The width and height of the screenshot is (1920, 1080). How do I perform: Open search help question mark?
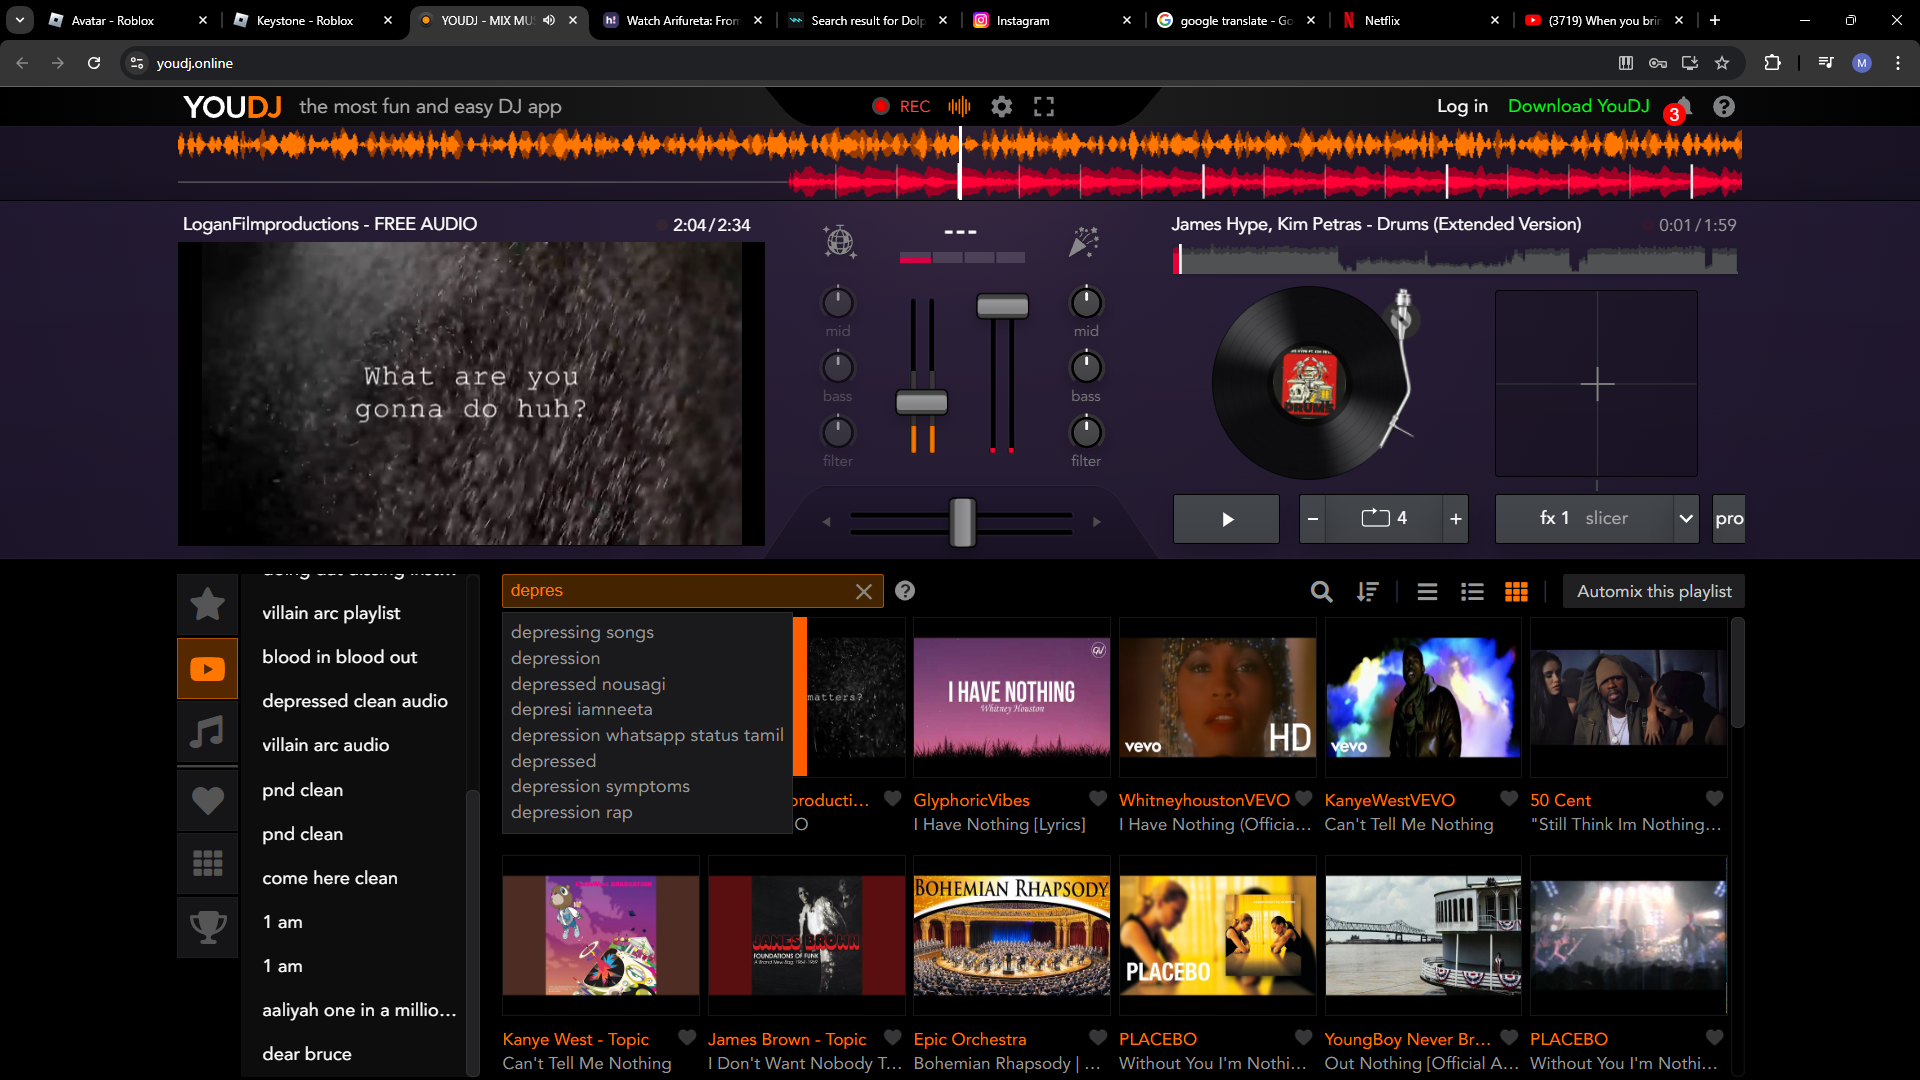tap(905, 591)
